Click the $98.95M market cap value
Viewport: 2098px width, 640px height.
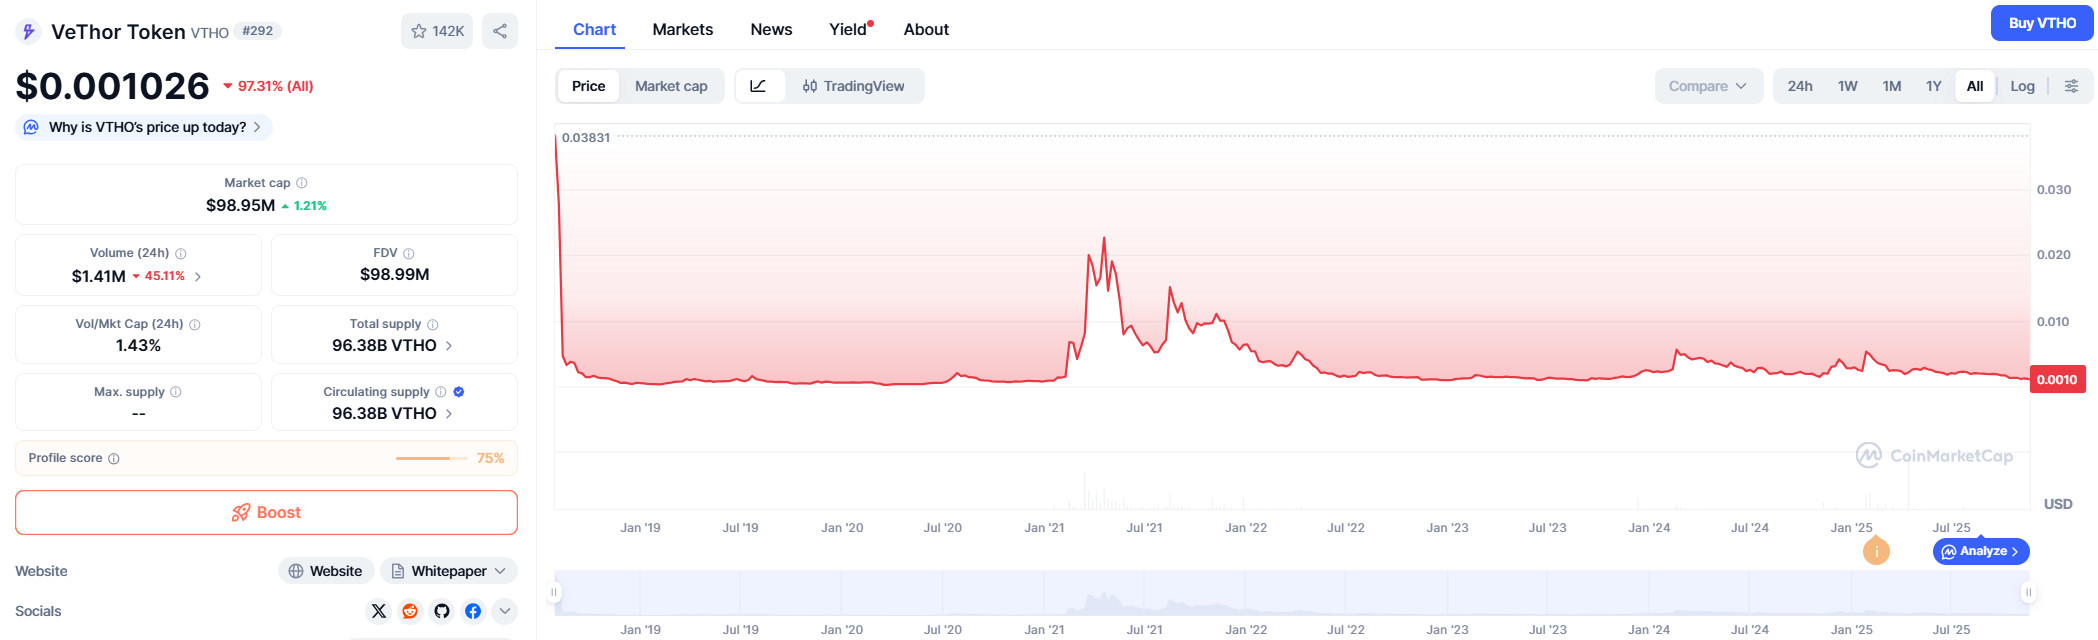click(x=240, y=205)
